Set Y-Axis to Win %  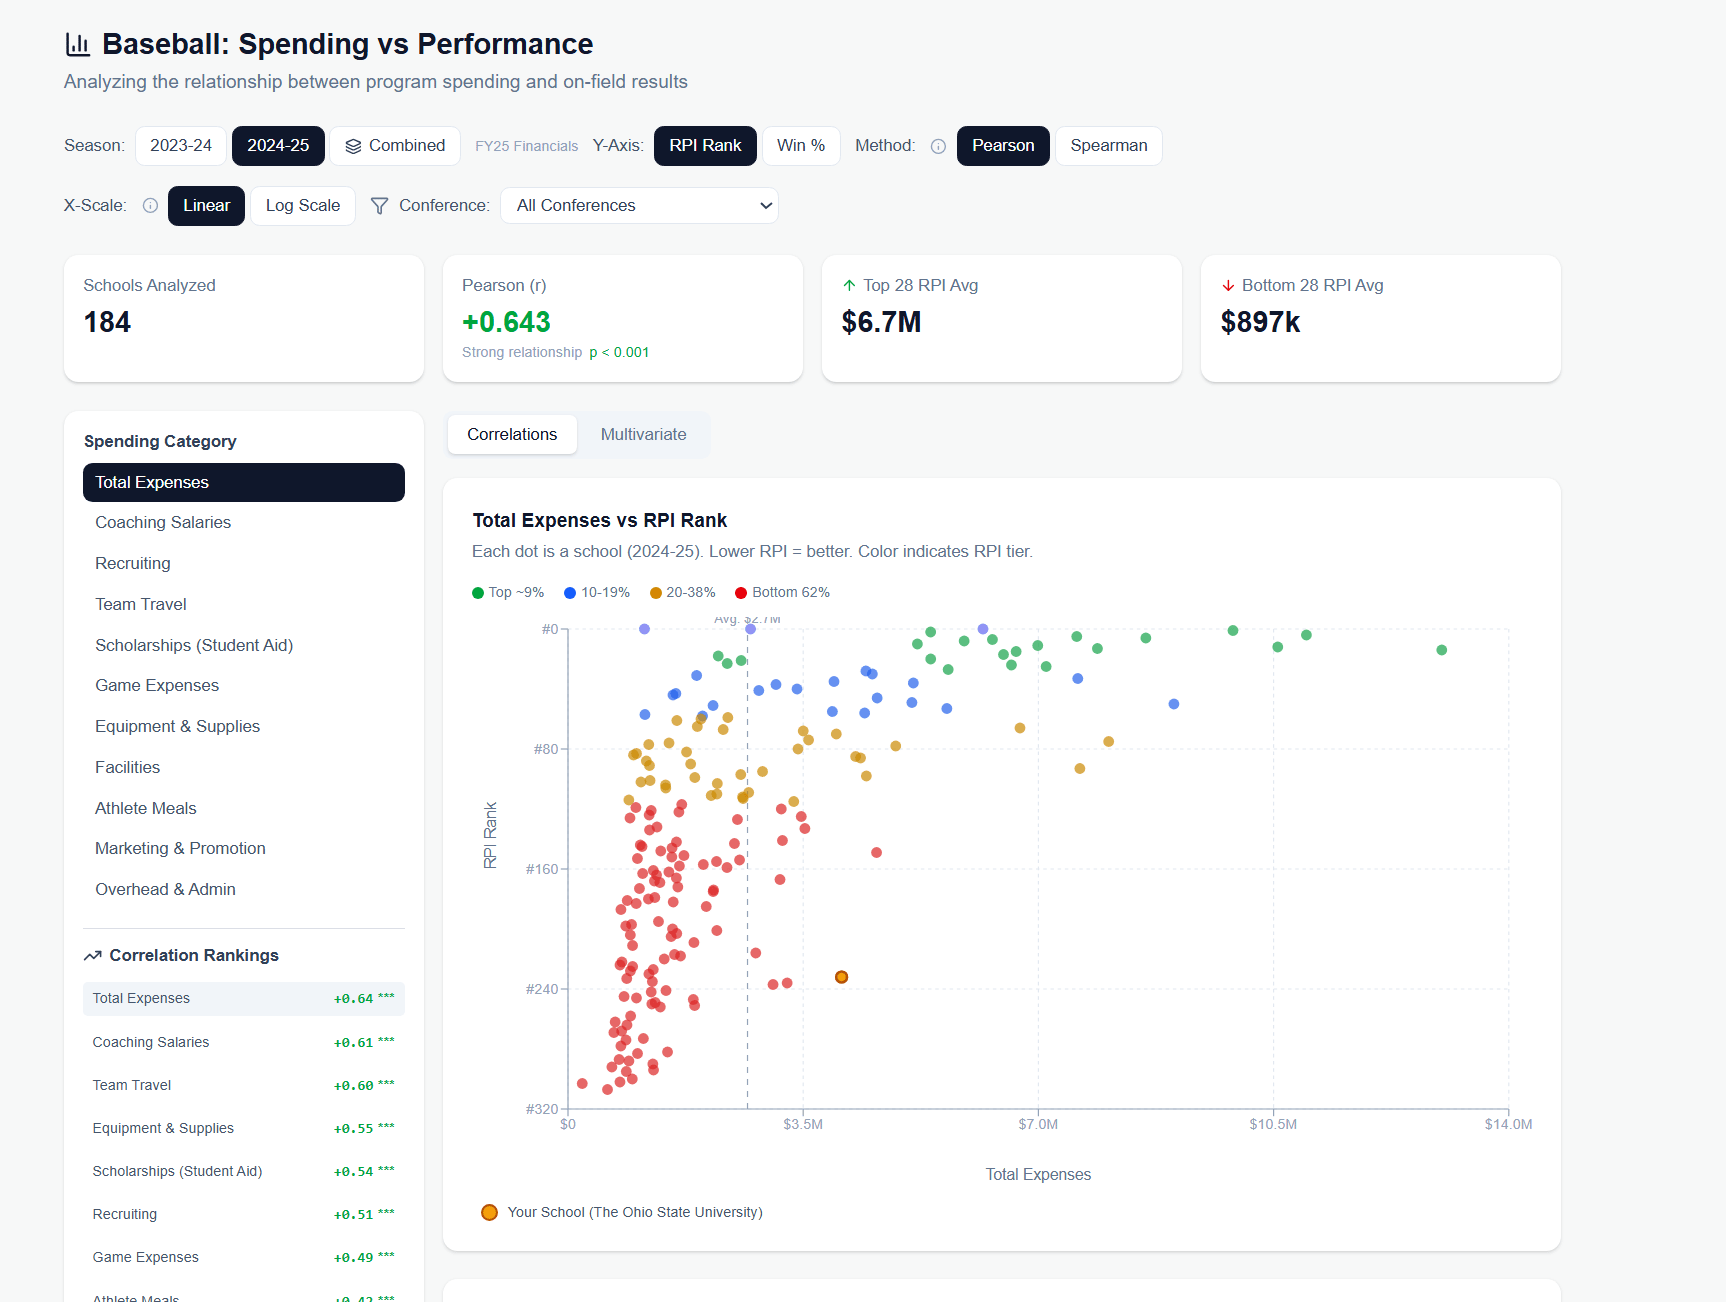pyautogui.click(x=801, y=146)
